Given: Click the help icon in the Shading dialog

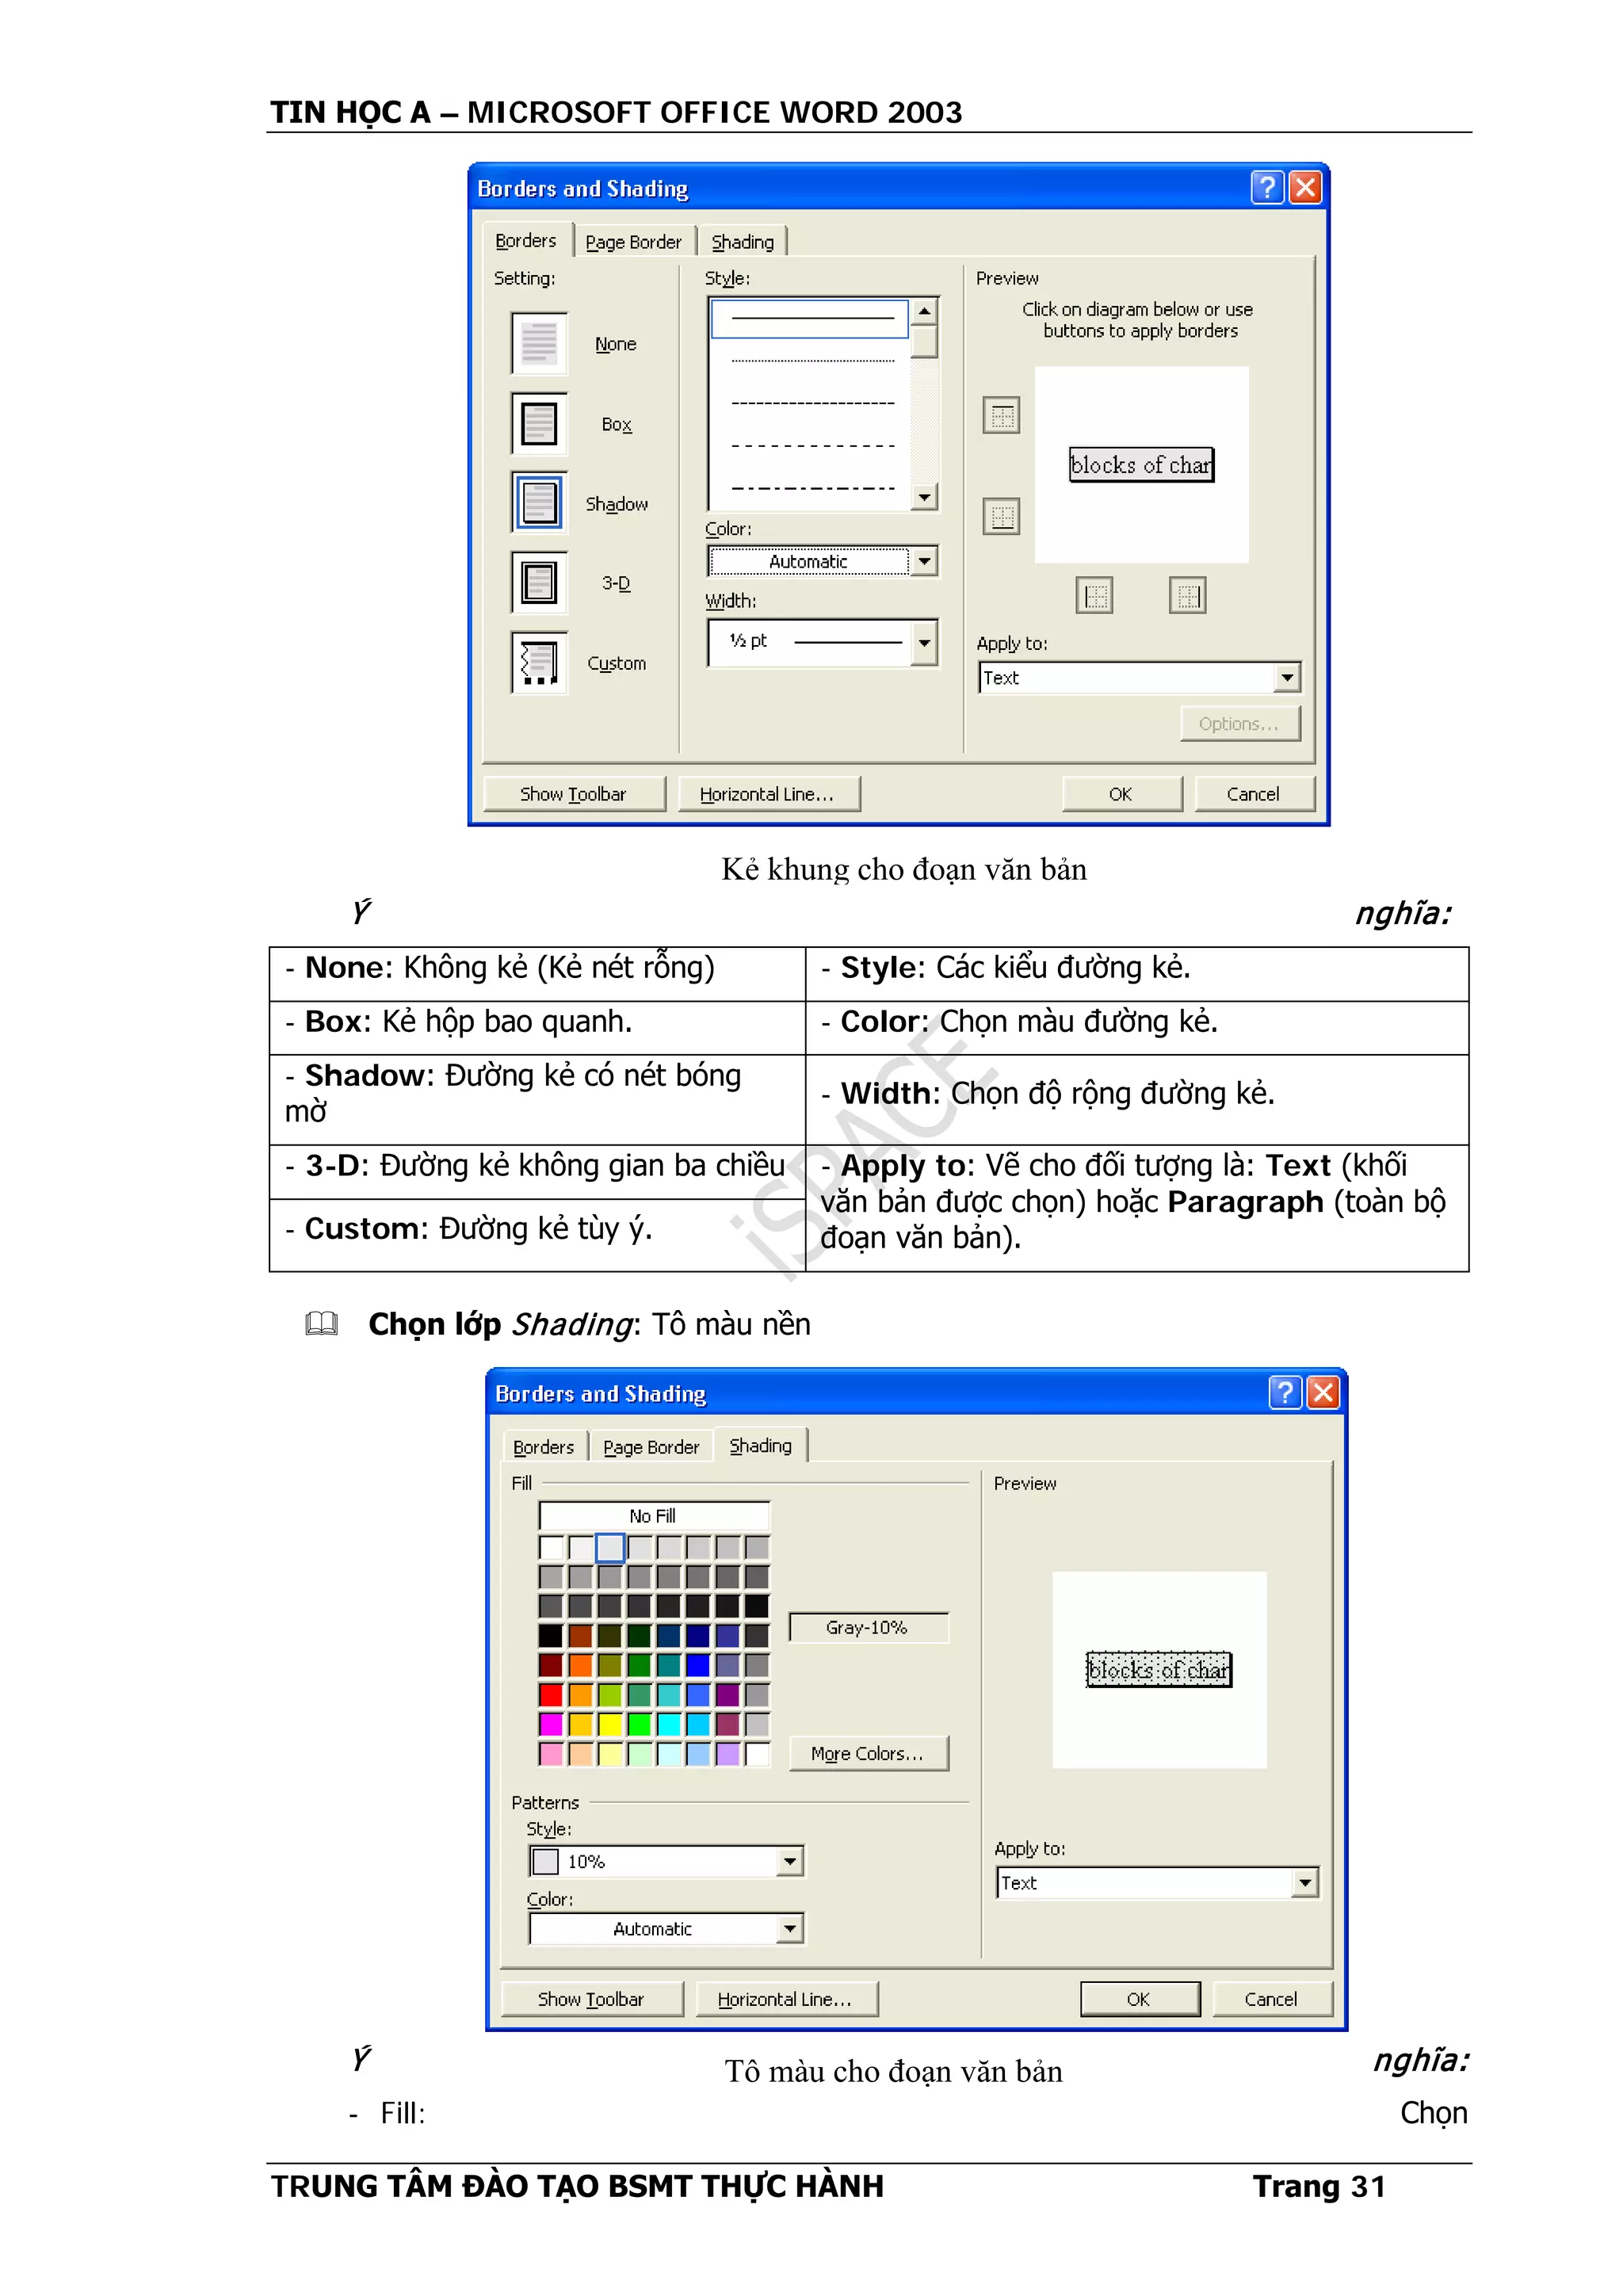Looking at the screenshot, I should (x=1285, y=1393).
